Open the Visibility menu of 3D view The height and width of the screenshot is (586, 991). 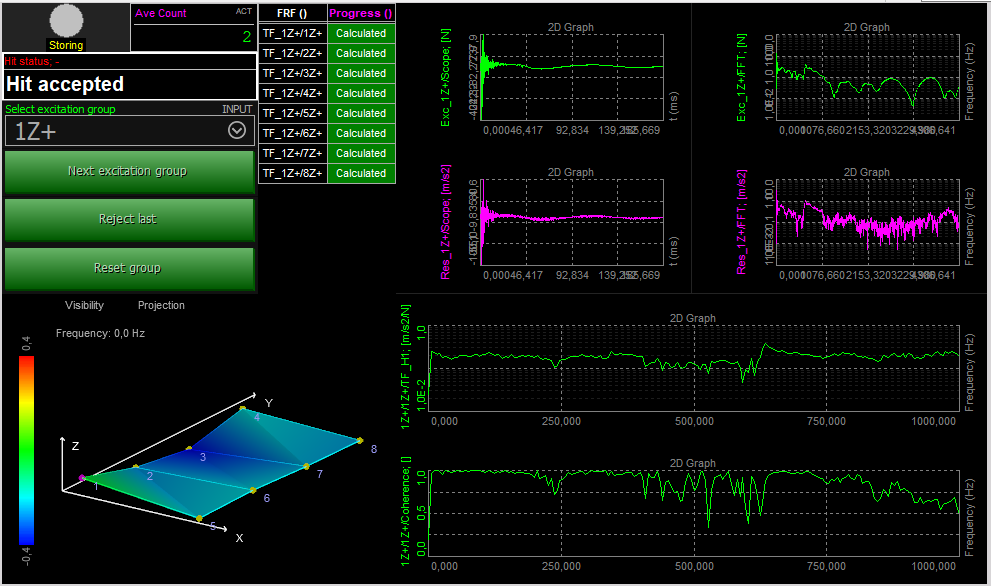(84, 305)
